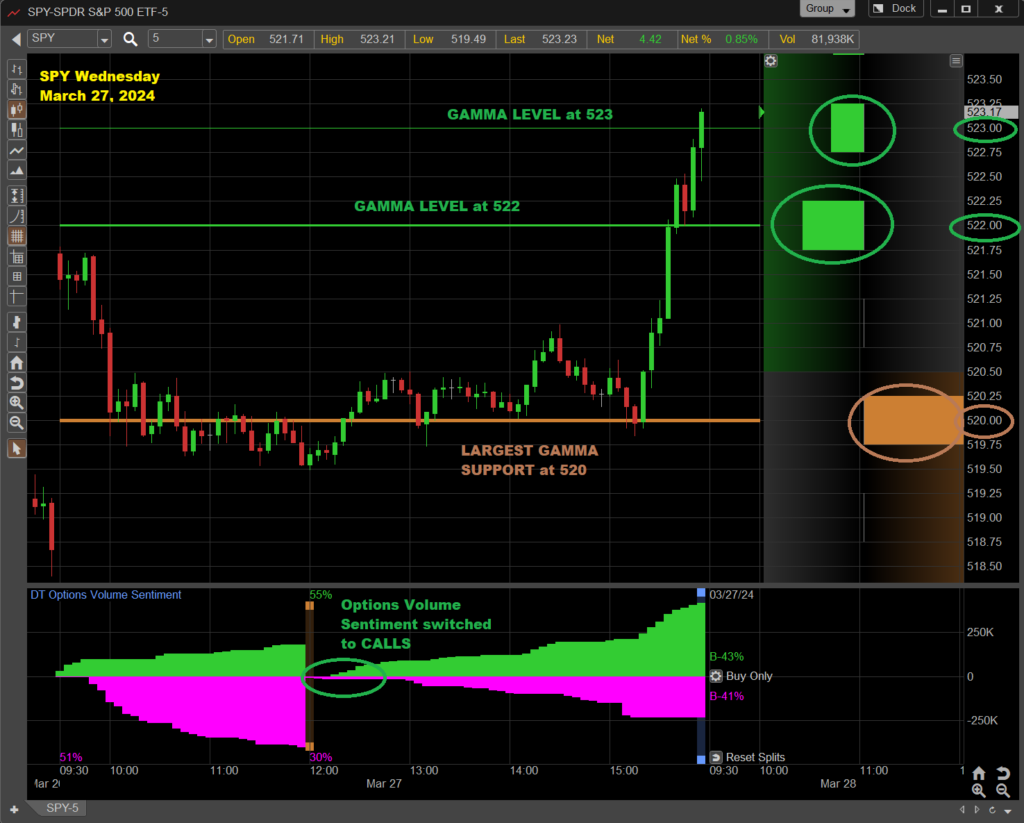
Task: Click the zoom in magnifier in left toolbar
Action: click(16, 402)
